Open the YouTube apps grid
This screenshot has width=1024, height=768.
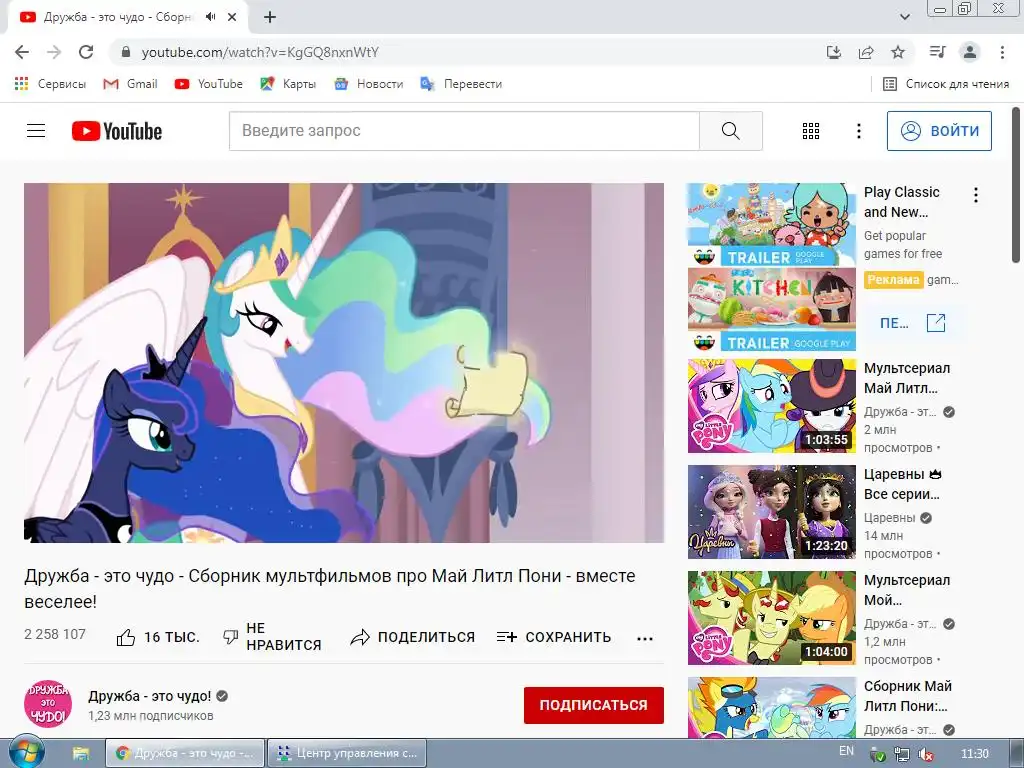(x=810, y=131)
